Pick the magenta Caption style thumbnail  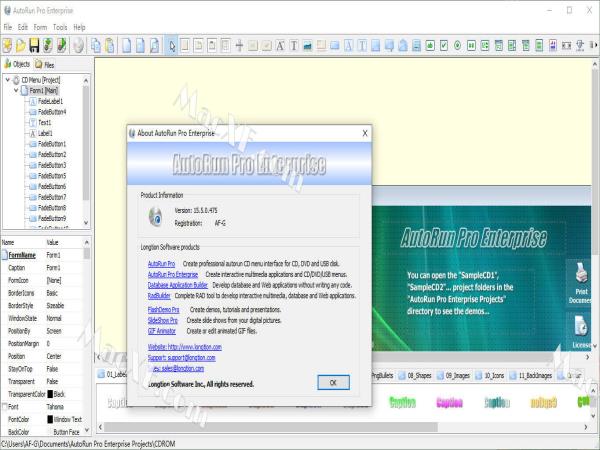450,403
